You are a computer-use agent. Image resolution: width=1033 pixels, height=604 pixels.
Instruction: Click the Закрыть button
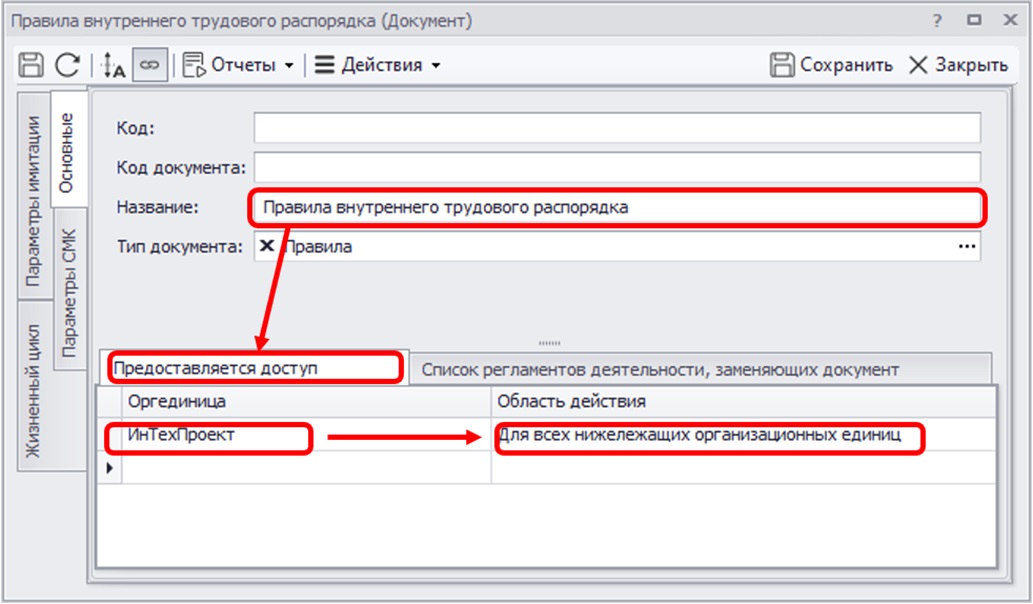(957, 66)
